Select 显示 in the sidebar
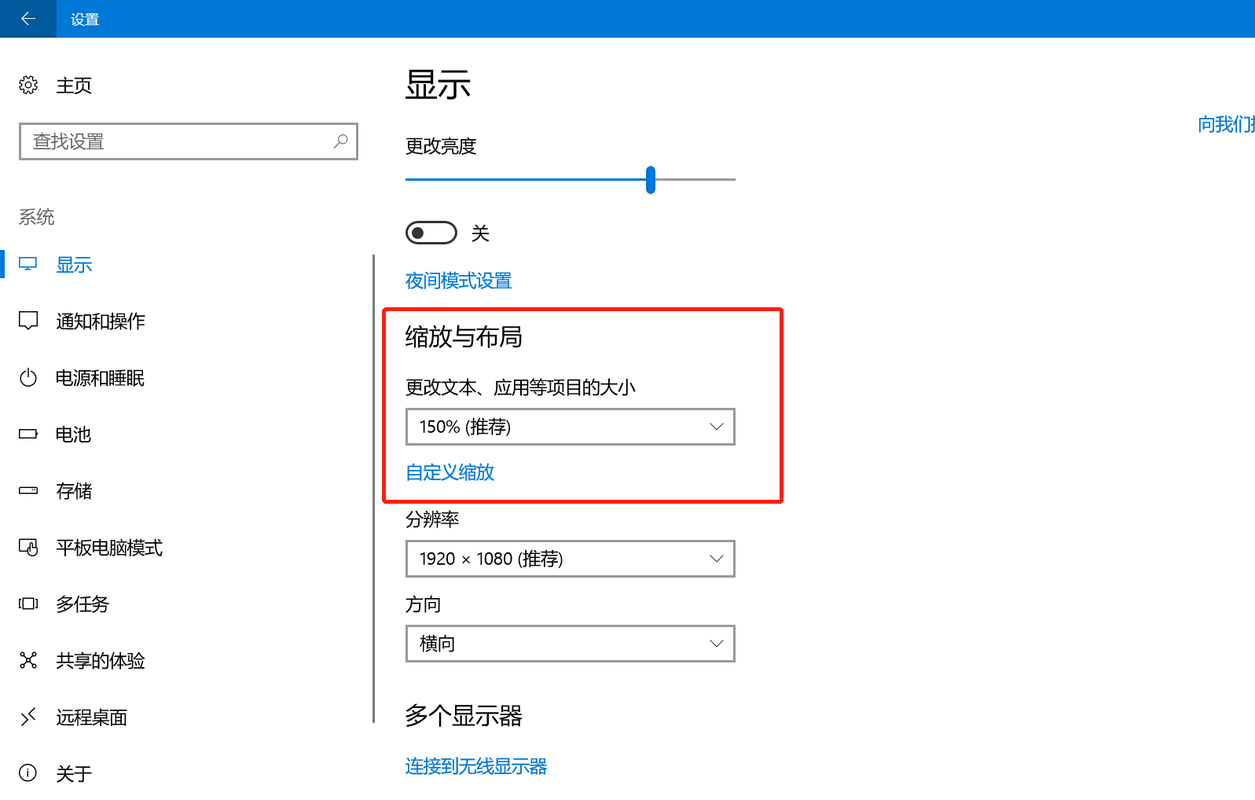The height and width of the screenshot is (800, 1255). tap(74, 265)
